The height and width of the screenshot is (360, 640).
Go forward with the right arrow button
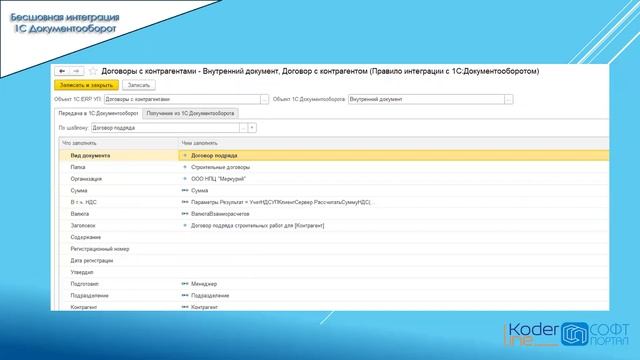(x=76, y=71)
